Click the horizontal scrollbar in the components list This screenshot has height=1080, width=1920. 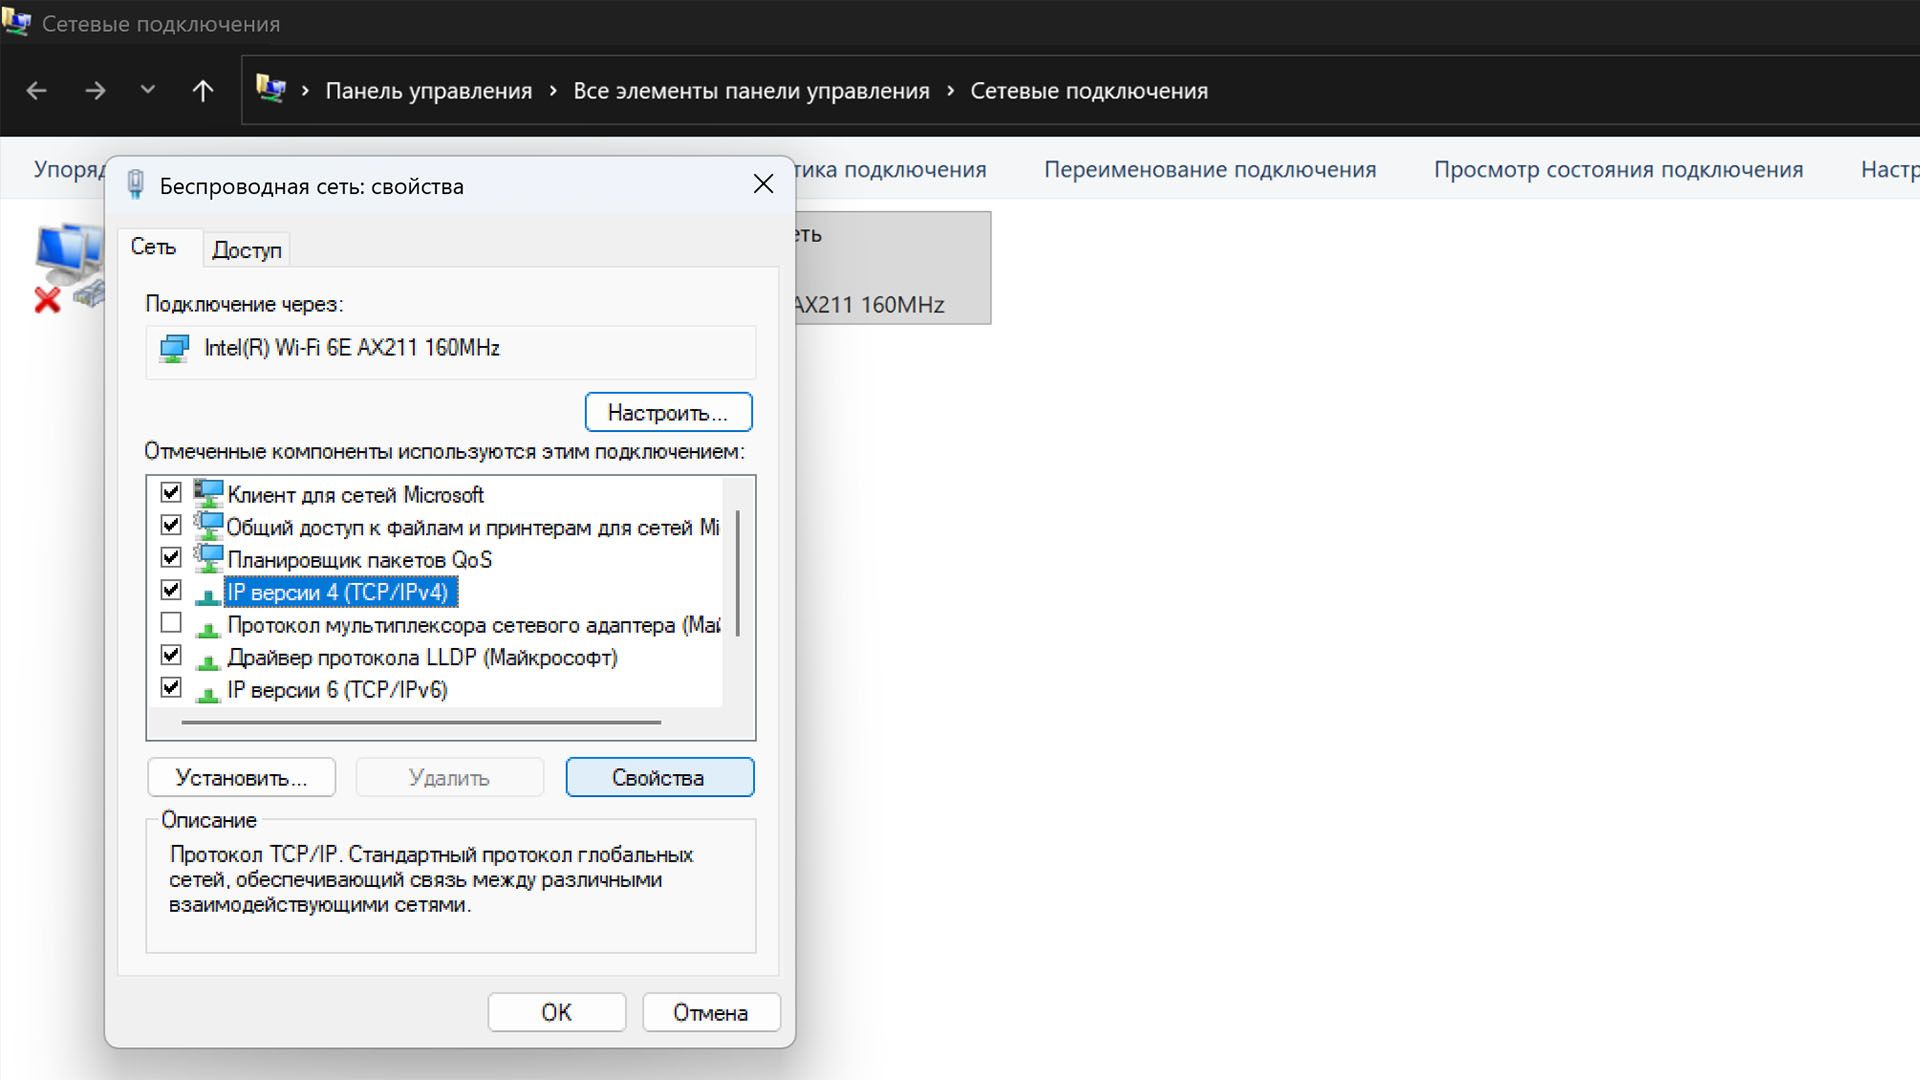tap(420, 721)
